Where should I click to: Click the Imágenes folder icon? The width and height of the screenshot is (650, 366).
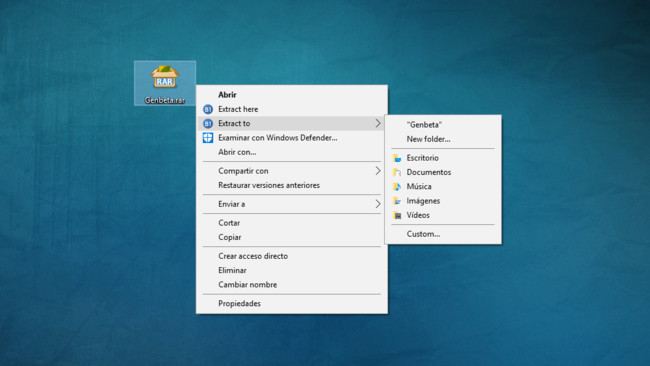tap(397, 201)
